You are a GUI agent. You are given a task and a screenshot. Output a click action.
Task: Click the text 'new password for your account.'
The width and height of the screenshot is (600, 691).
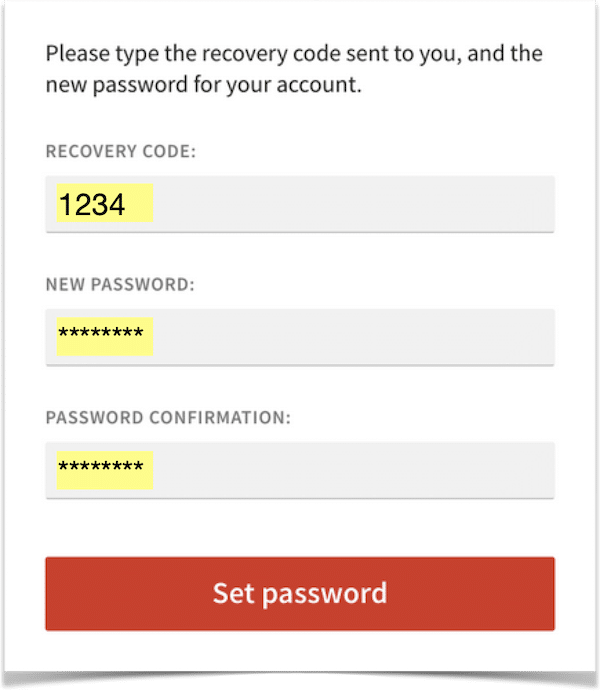[203, 85]
